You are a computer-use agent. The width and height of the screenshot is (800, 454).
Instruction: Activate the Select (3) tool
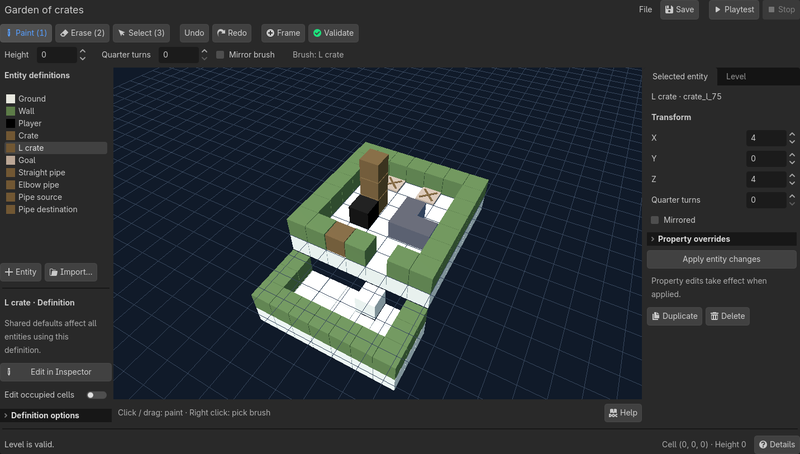[141, 33]
